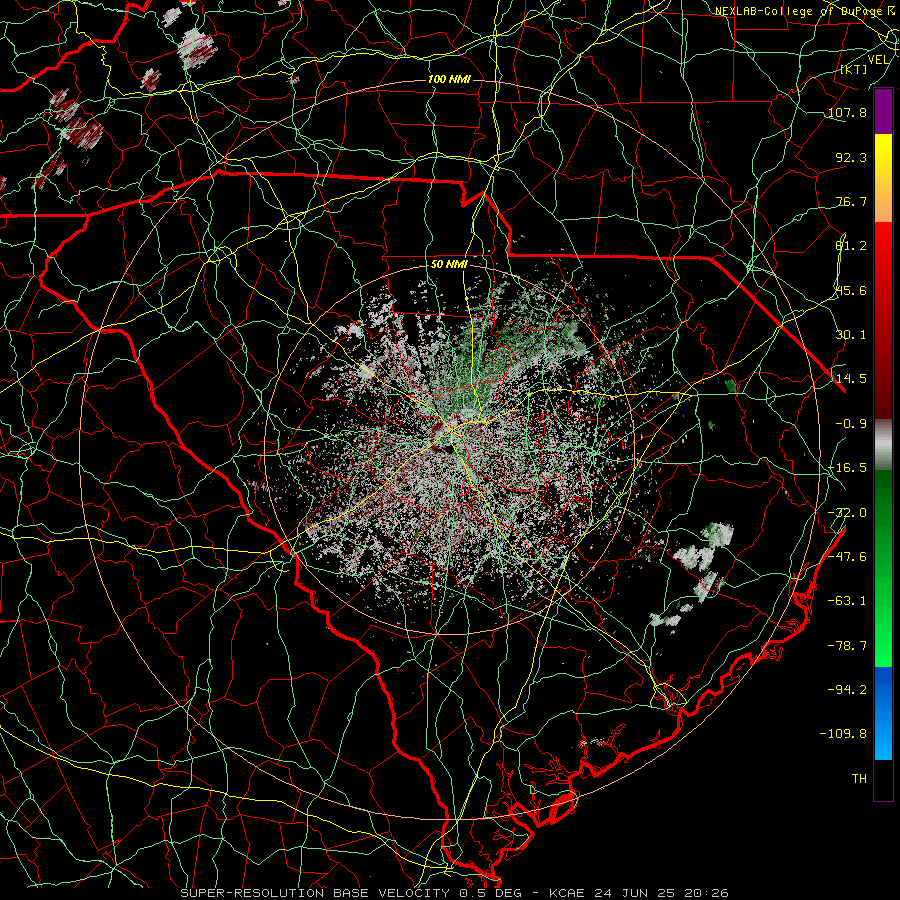Select the gray near-zero segment of color bar
The height and width of the screenshot is (900, 900).
click(883, 445)
